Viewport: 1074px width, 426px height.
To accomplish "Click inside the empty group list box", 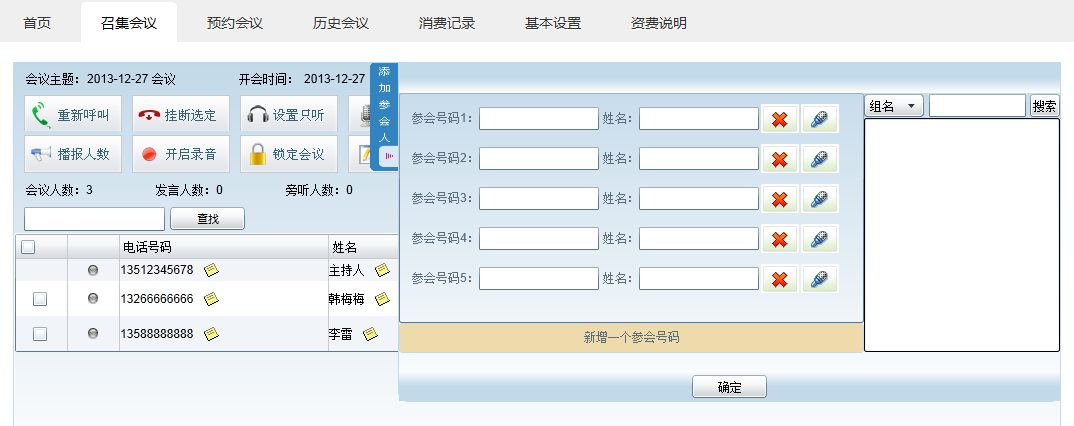I will pyautogui.click(x=962, y=235).
